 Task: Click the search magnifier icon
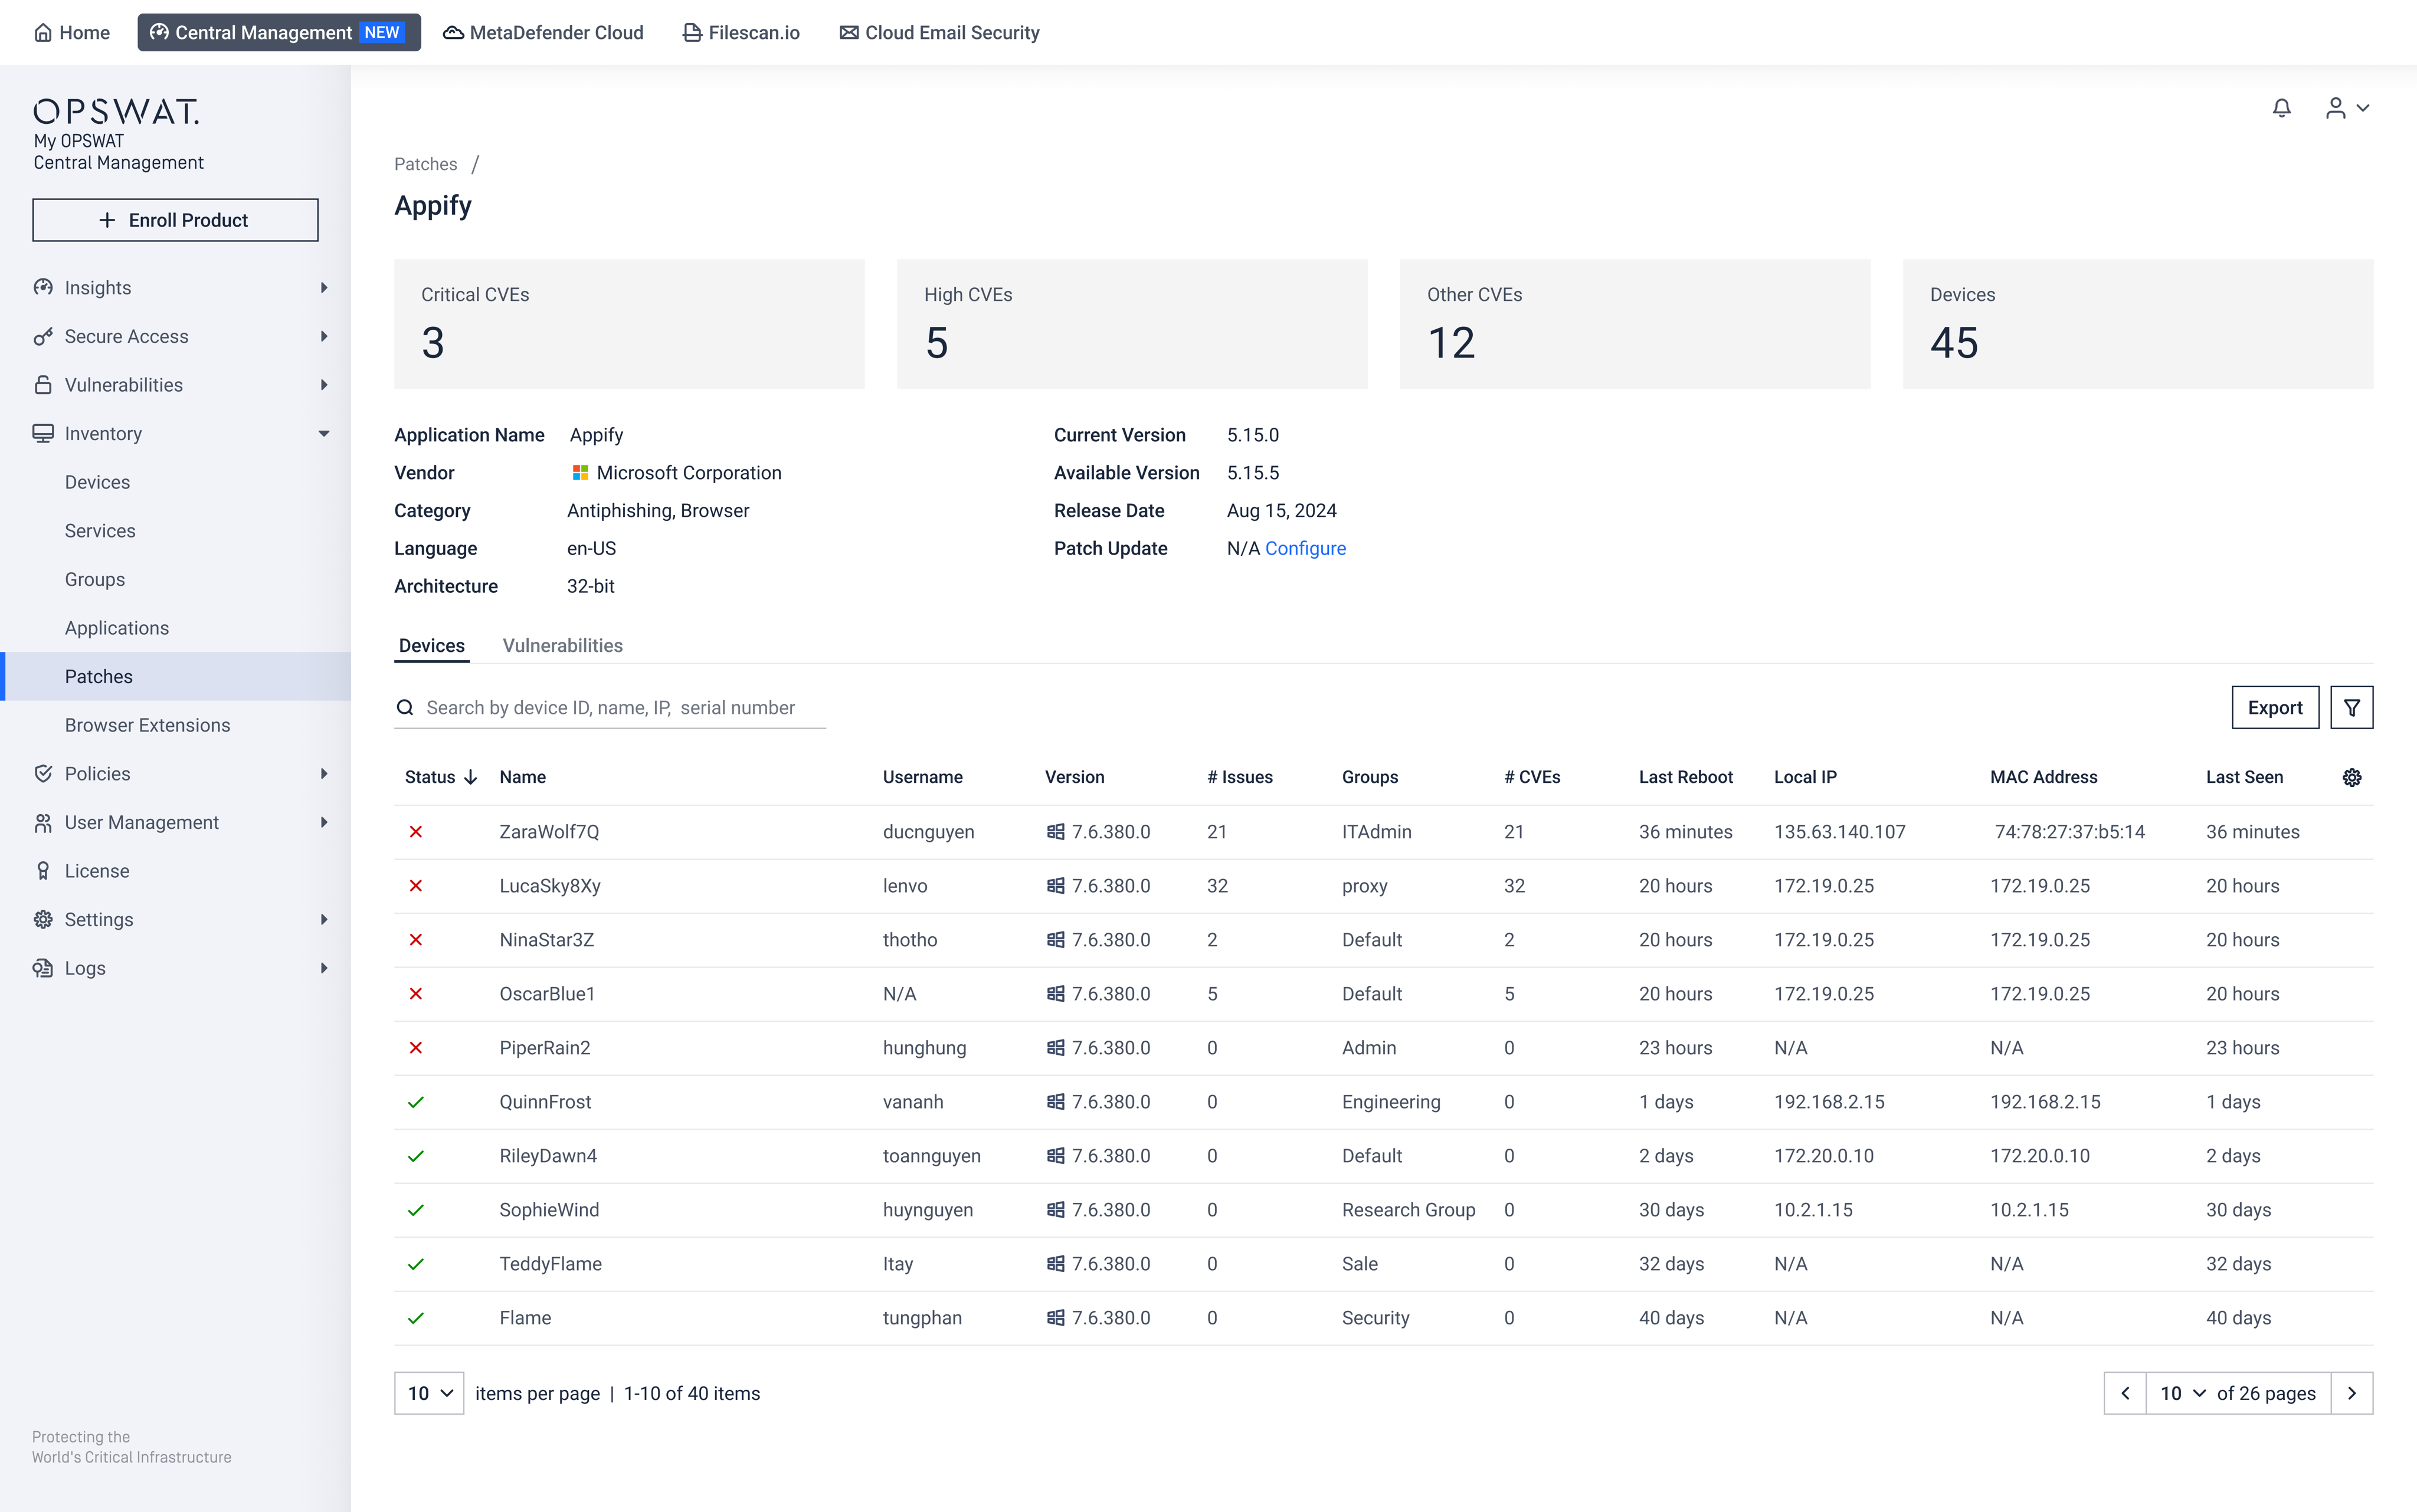coord(405,708)
